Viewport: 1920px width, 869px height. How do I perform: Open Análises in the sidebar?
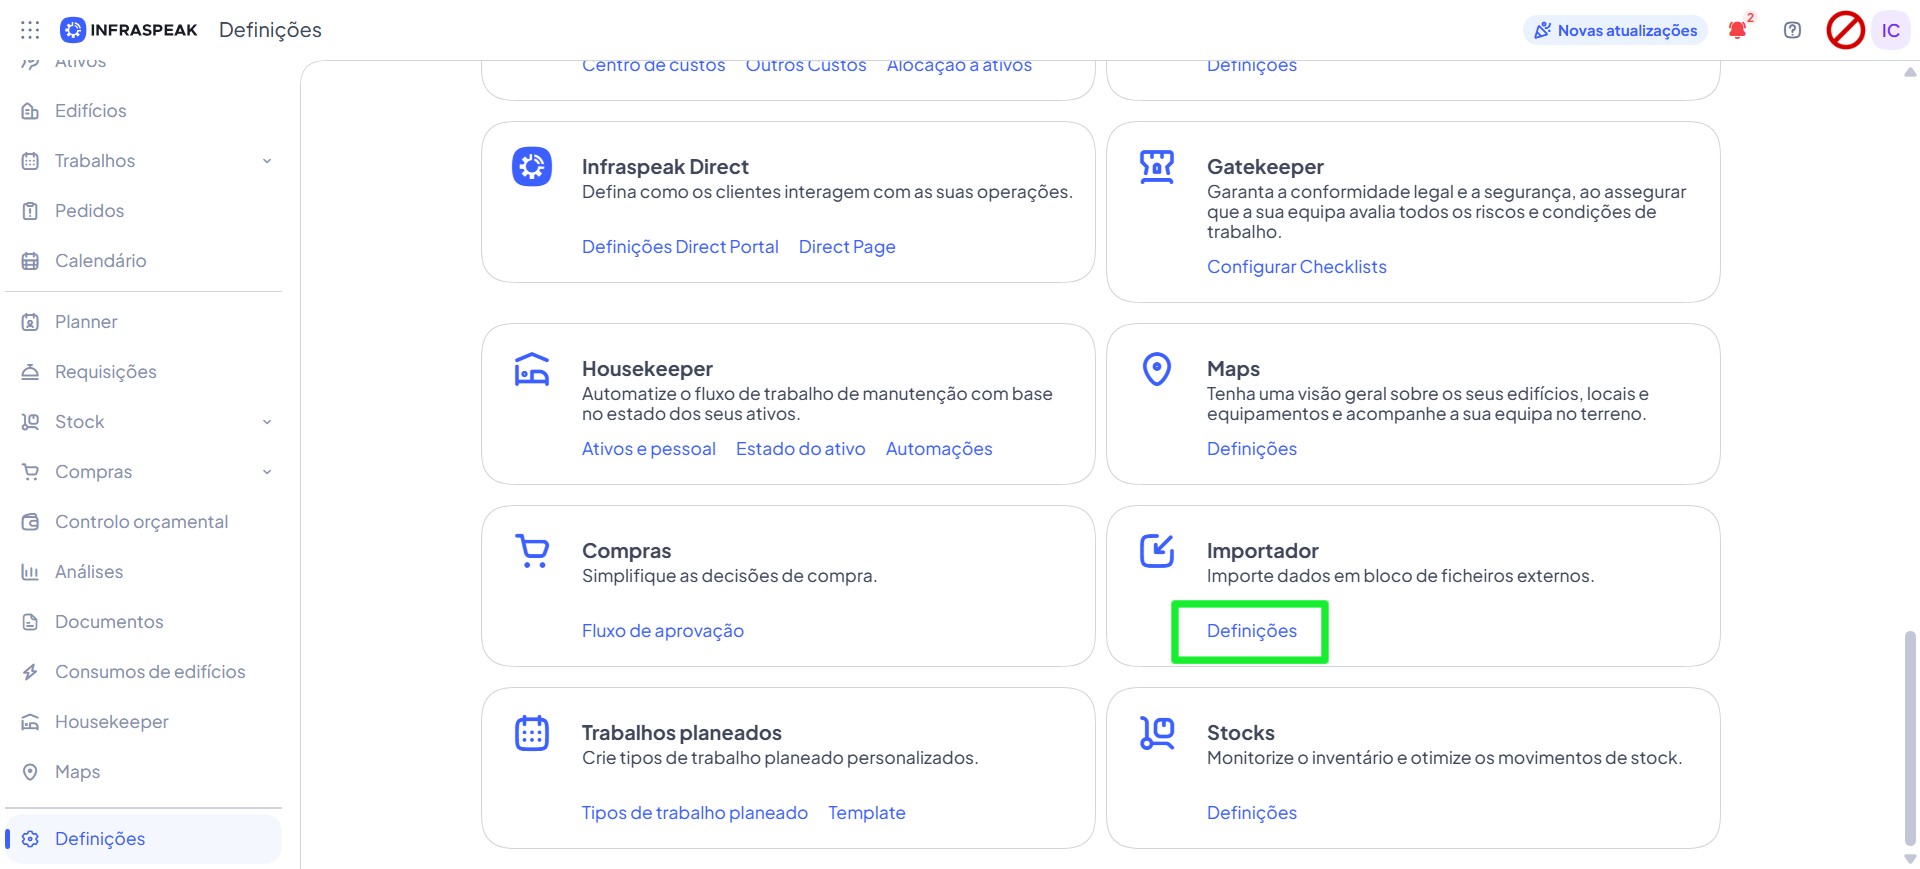point(89,572)
